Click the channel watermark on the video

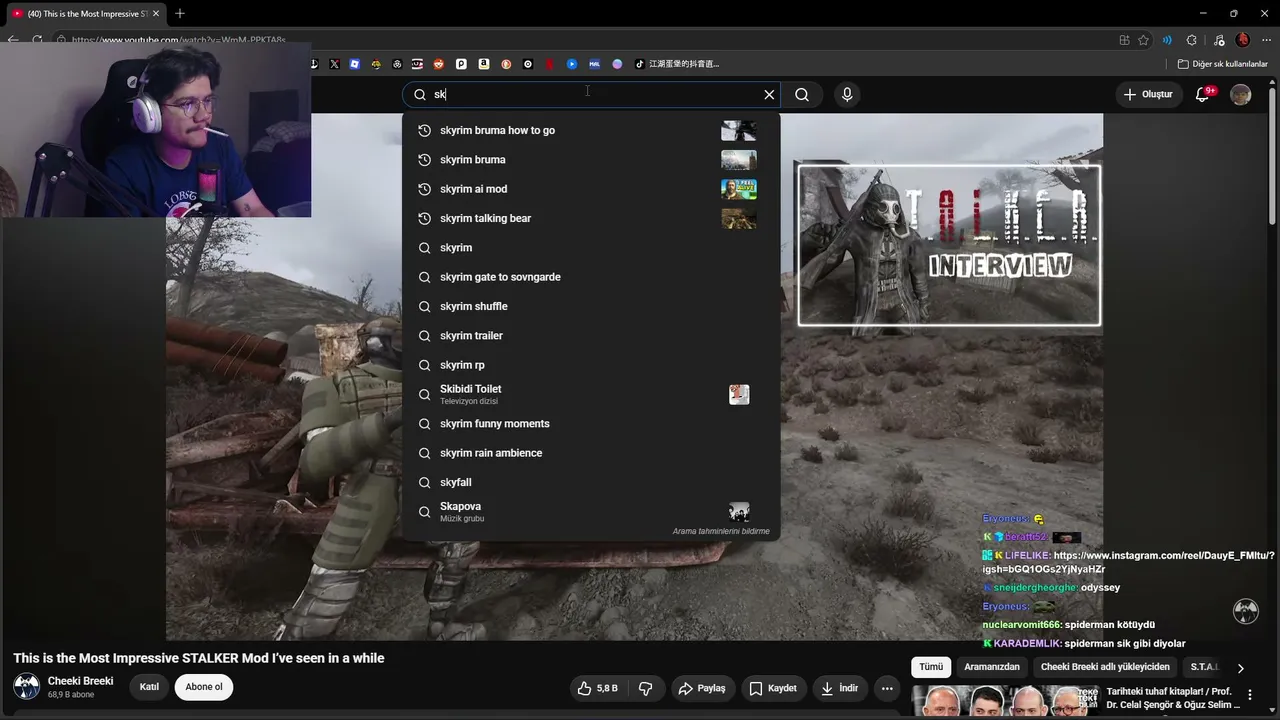[1246, 611]
